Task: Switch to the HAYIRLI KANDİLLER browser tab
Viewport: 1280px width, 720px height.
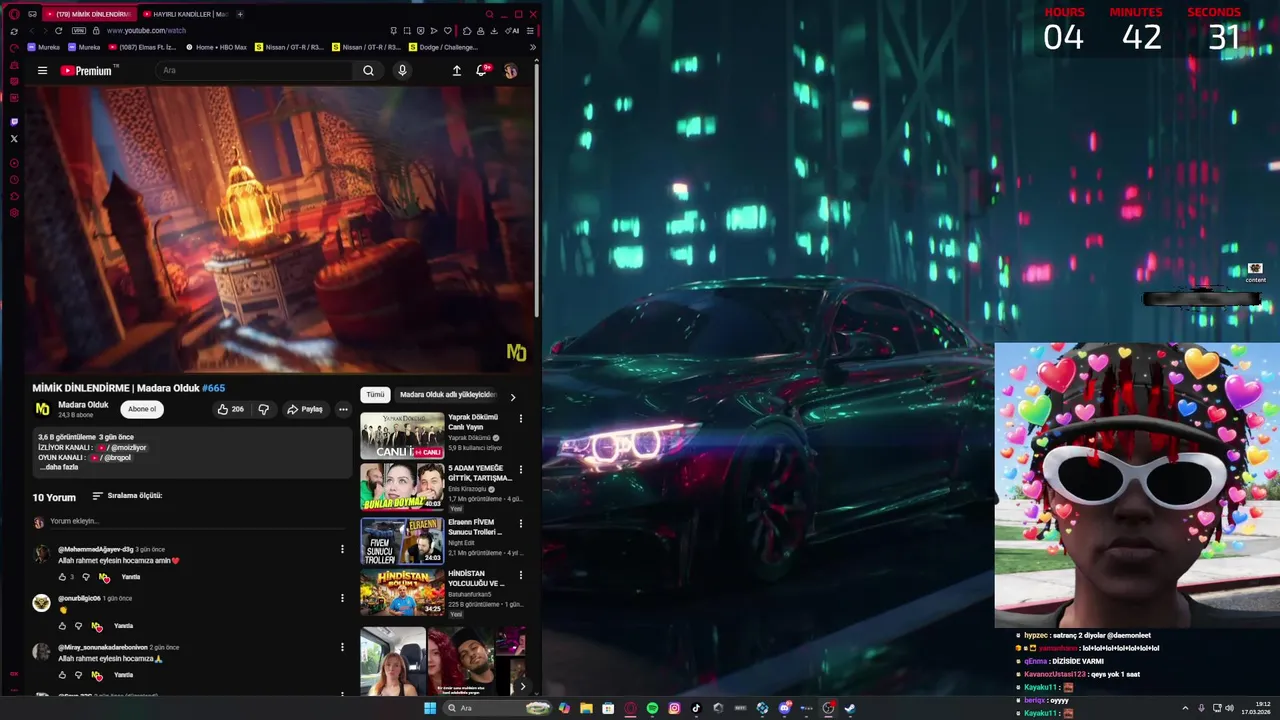Action: coord(186,14)
